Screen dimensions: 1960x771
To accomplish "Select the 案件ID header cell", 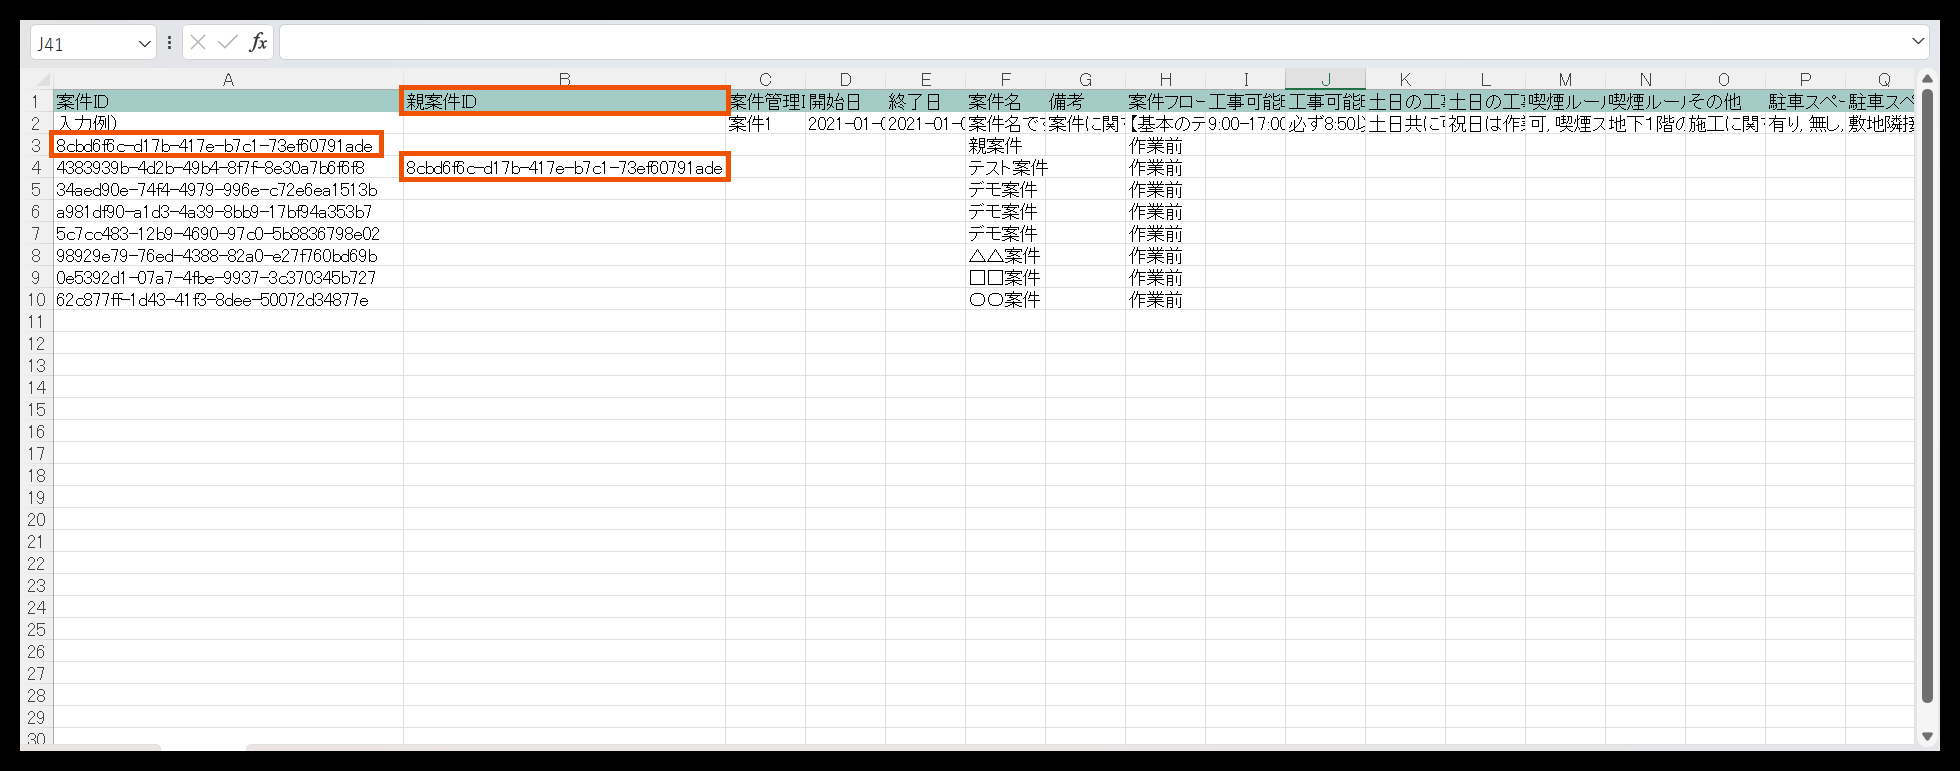I will 228,101.
